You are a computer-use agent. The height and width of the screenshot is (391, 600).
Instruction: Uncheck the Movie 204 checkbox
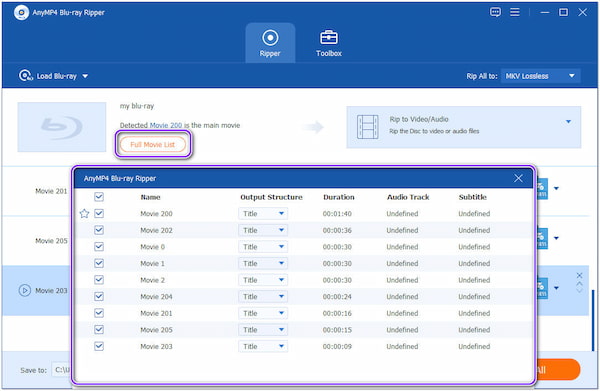99,297
